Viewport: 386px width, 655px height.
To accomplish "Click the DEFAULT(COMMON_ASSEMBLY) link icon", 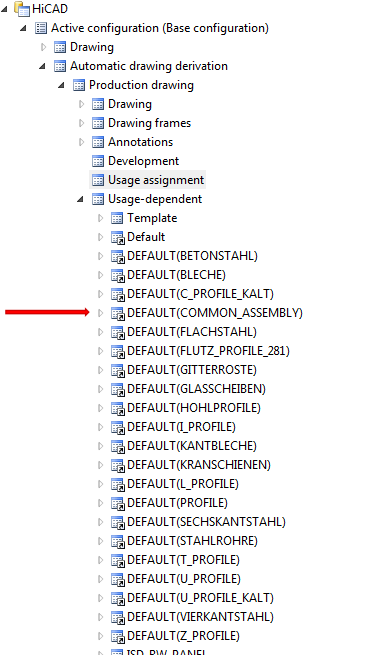I will click(118, 314).
